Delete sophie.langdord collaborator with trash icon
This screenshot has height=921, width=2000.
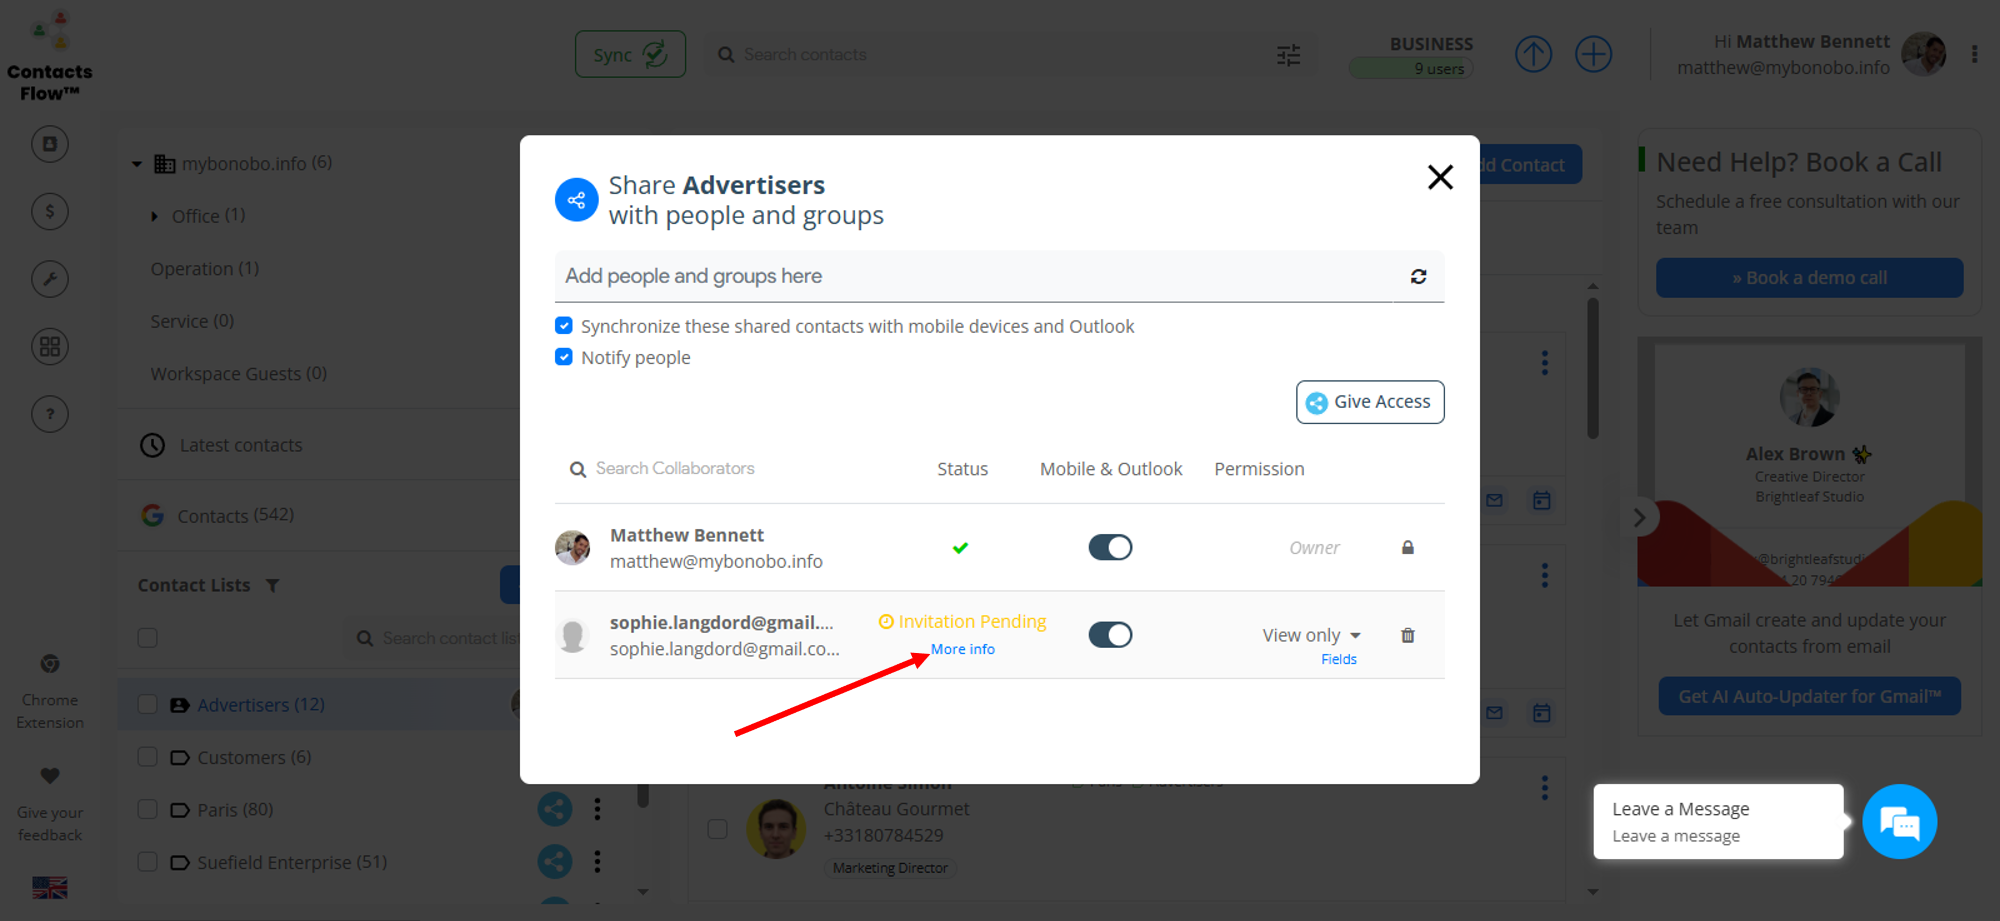click(x=1407, y=636)
